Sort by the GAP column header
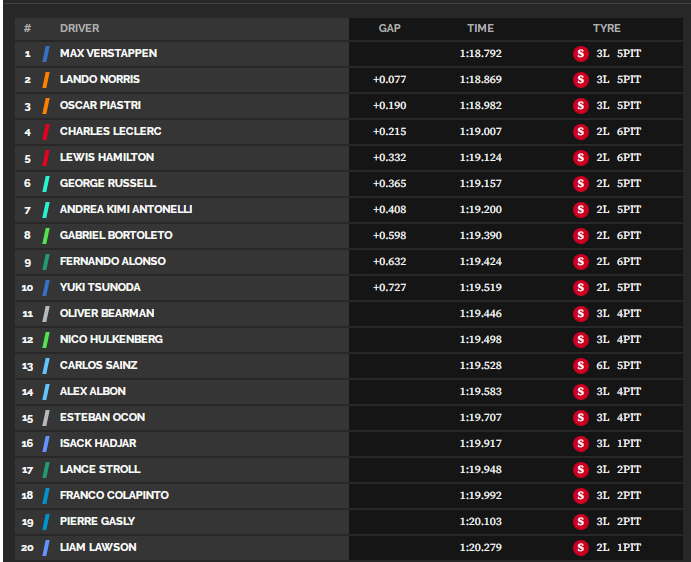Image resolution: width=691 pixels, height=562 pixels. [x=390, y=28]
